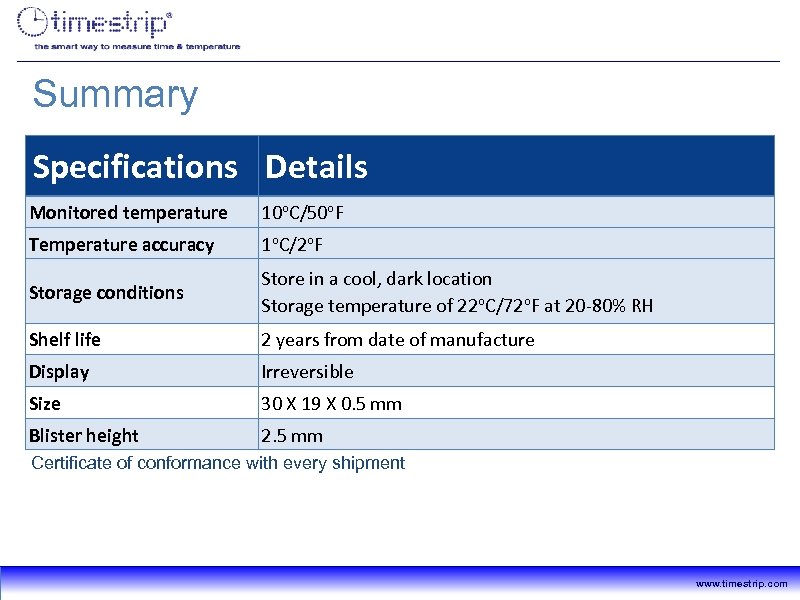
Task: Select the Monitored temperature cell
Action: coord(142,212)
